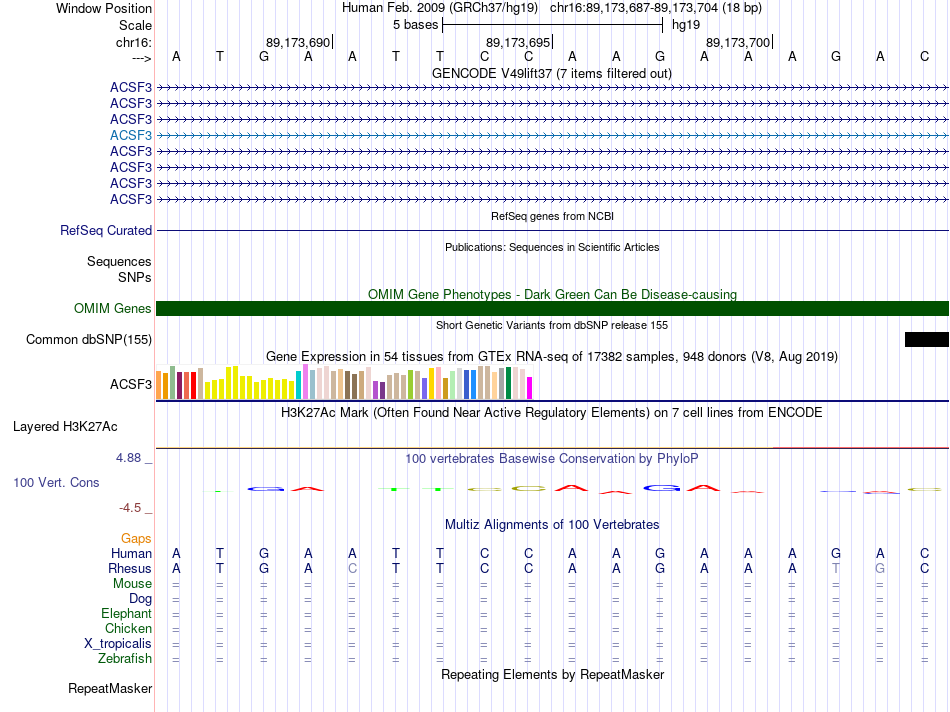Click the 89,173,695 position marker
This screenshot has height=712, width=950.
click(x=518, y=42)
